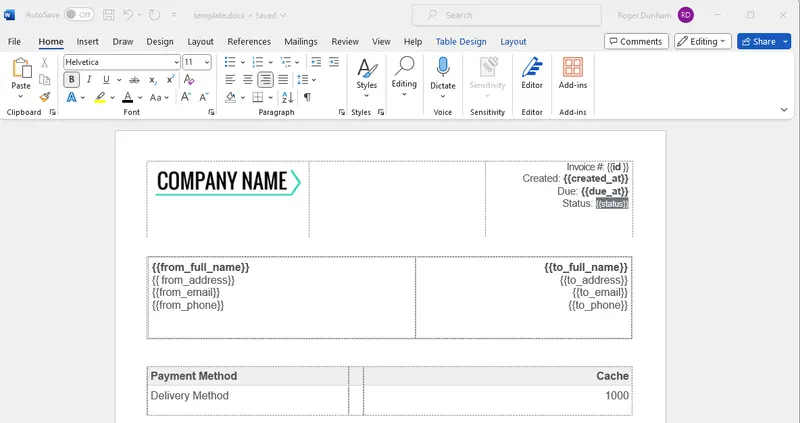Click the Dictate microphone icon

click(442, 67)
